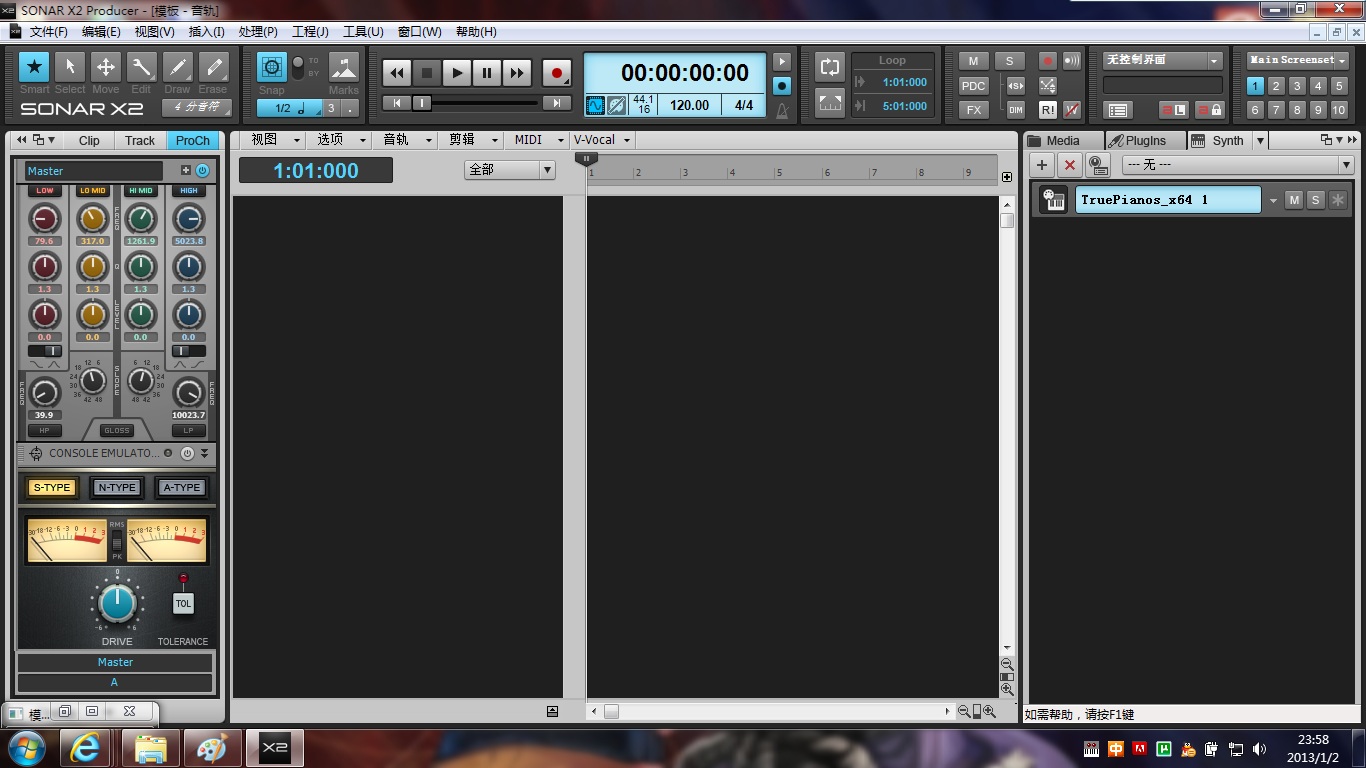Choose the Erase tool
The image size is (1366, 768).
[x=213, y=68]
